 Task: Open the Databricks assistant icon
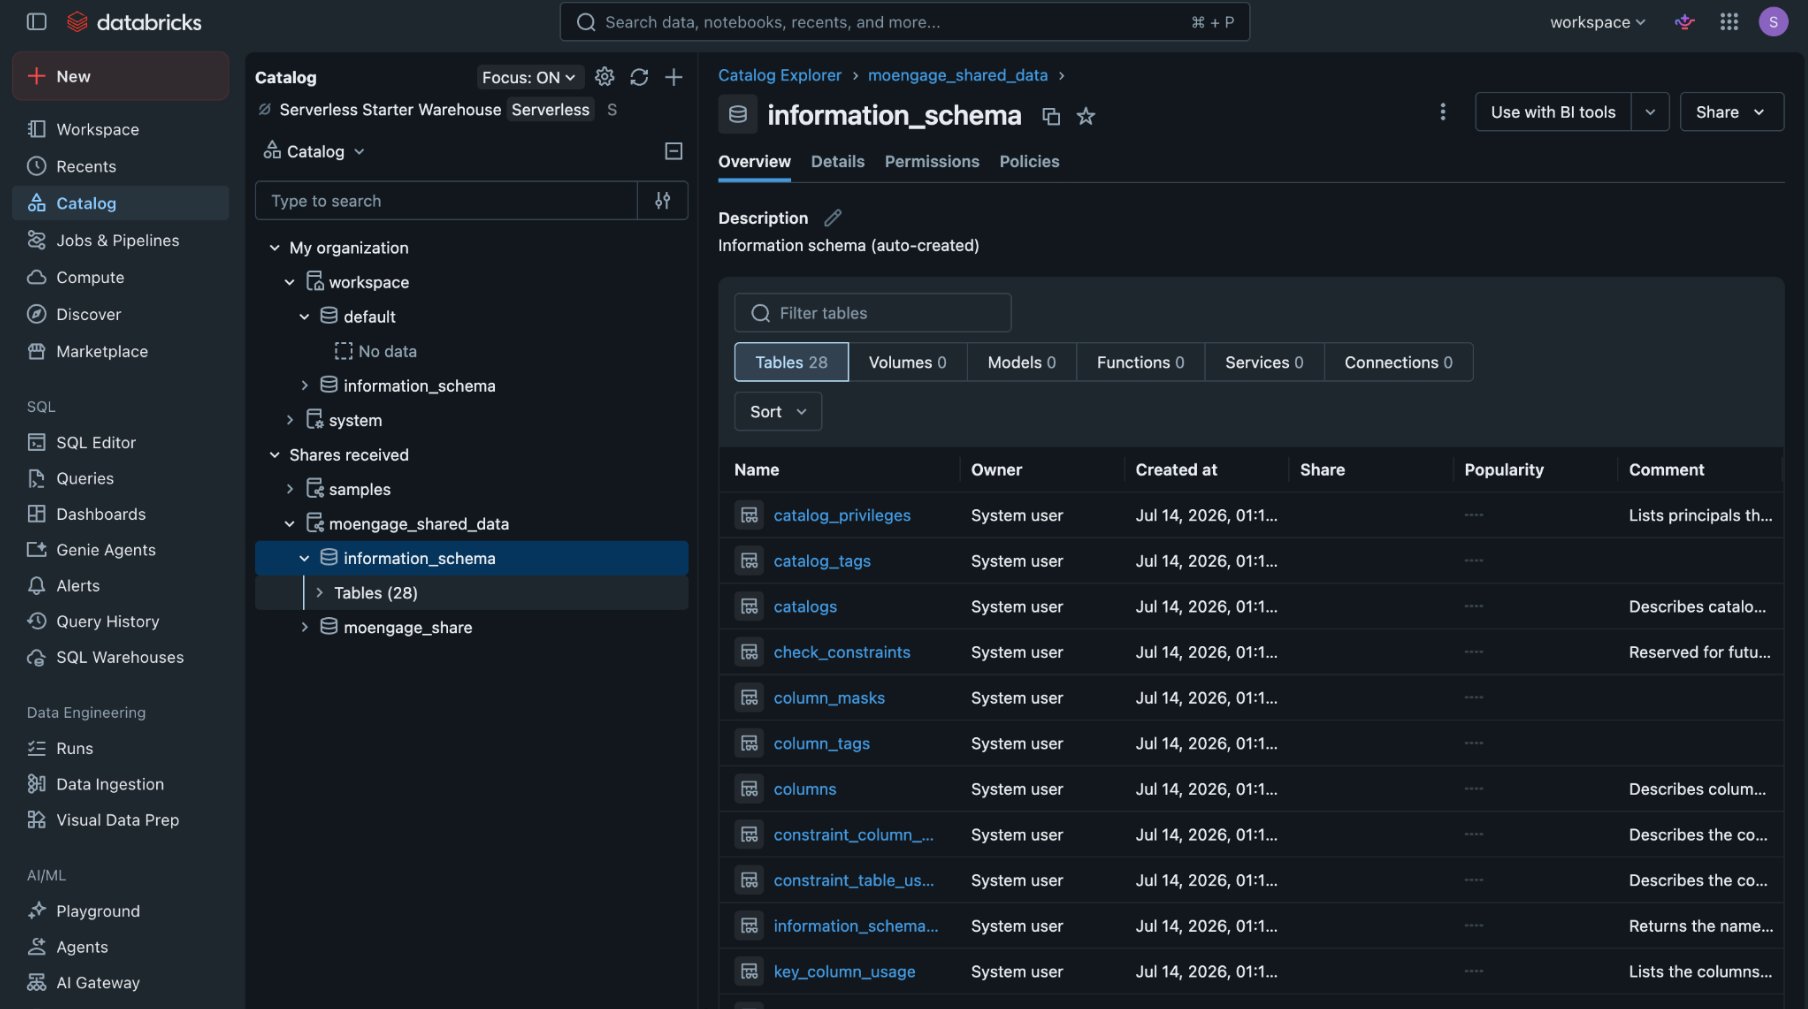click(1685, 22)
